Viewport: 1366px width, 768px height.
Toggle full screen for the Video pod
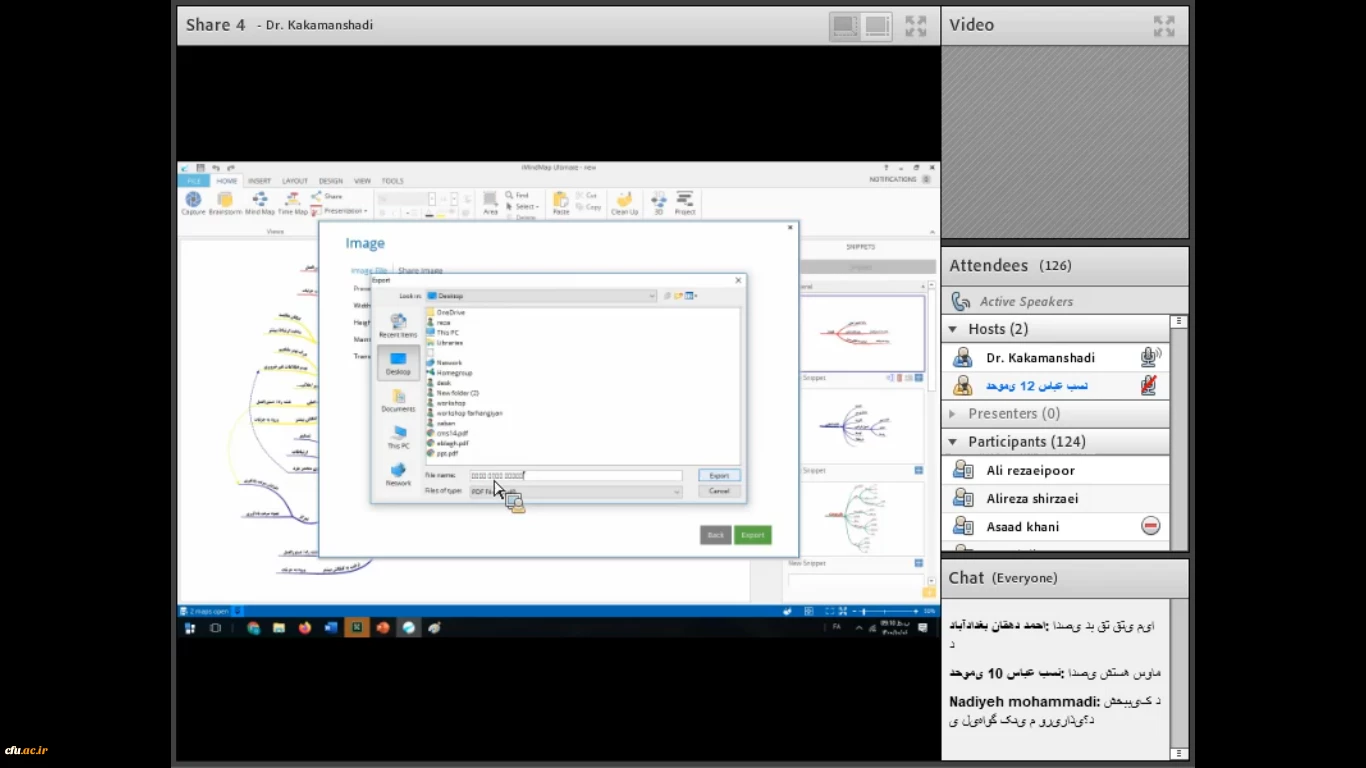pos(1163,26)
